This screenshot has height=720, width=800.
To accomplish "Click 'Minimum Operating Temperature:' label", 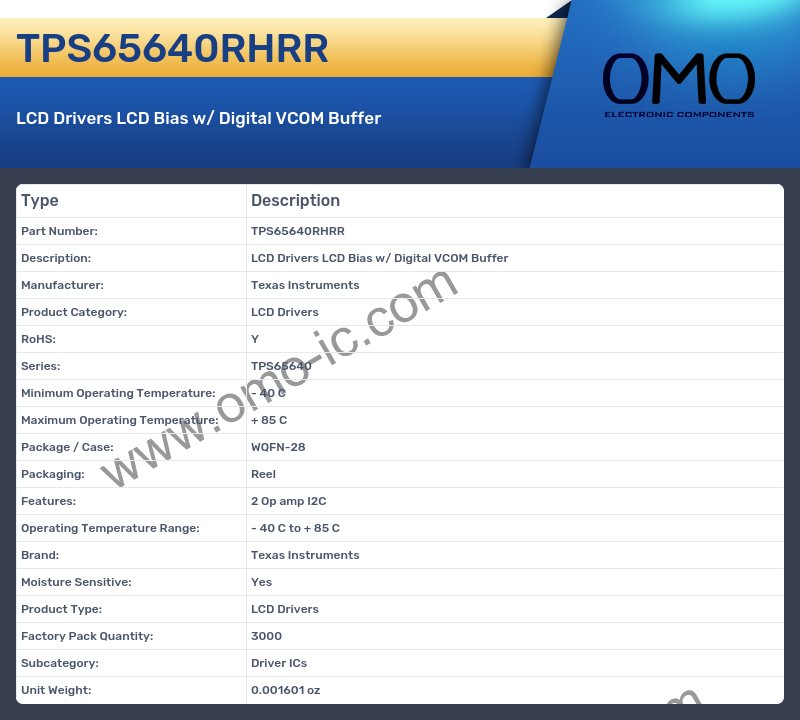I will 118,393.
